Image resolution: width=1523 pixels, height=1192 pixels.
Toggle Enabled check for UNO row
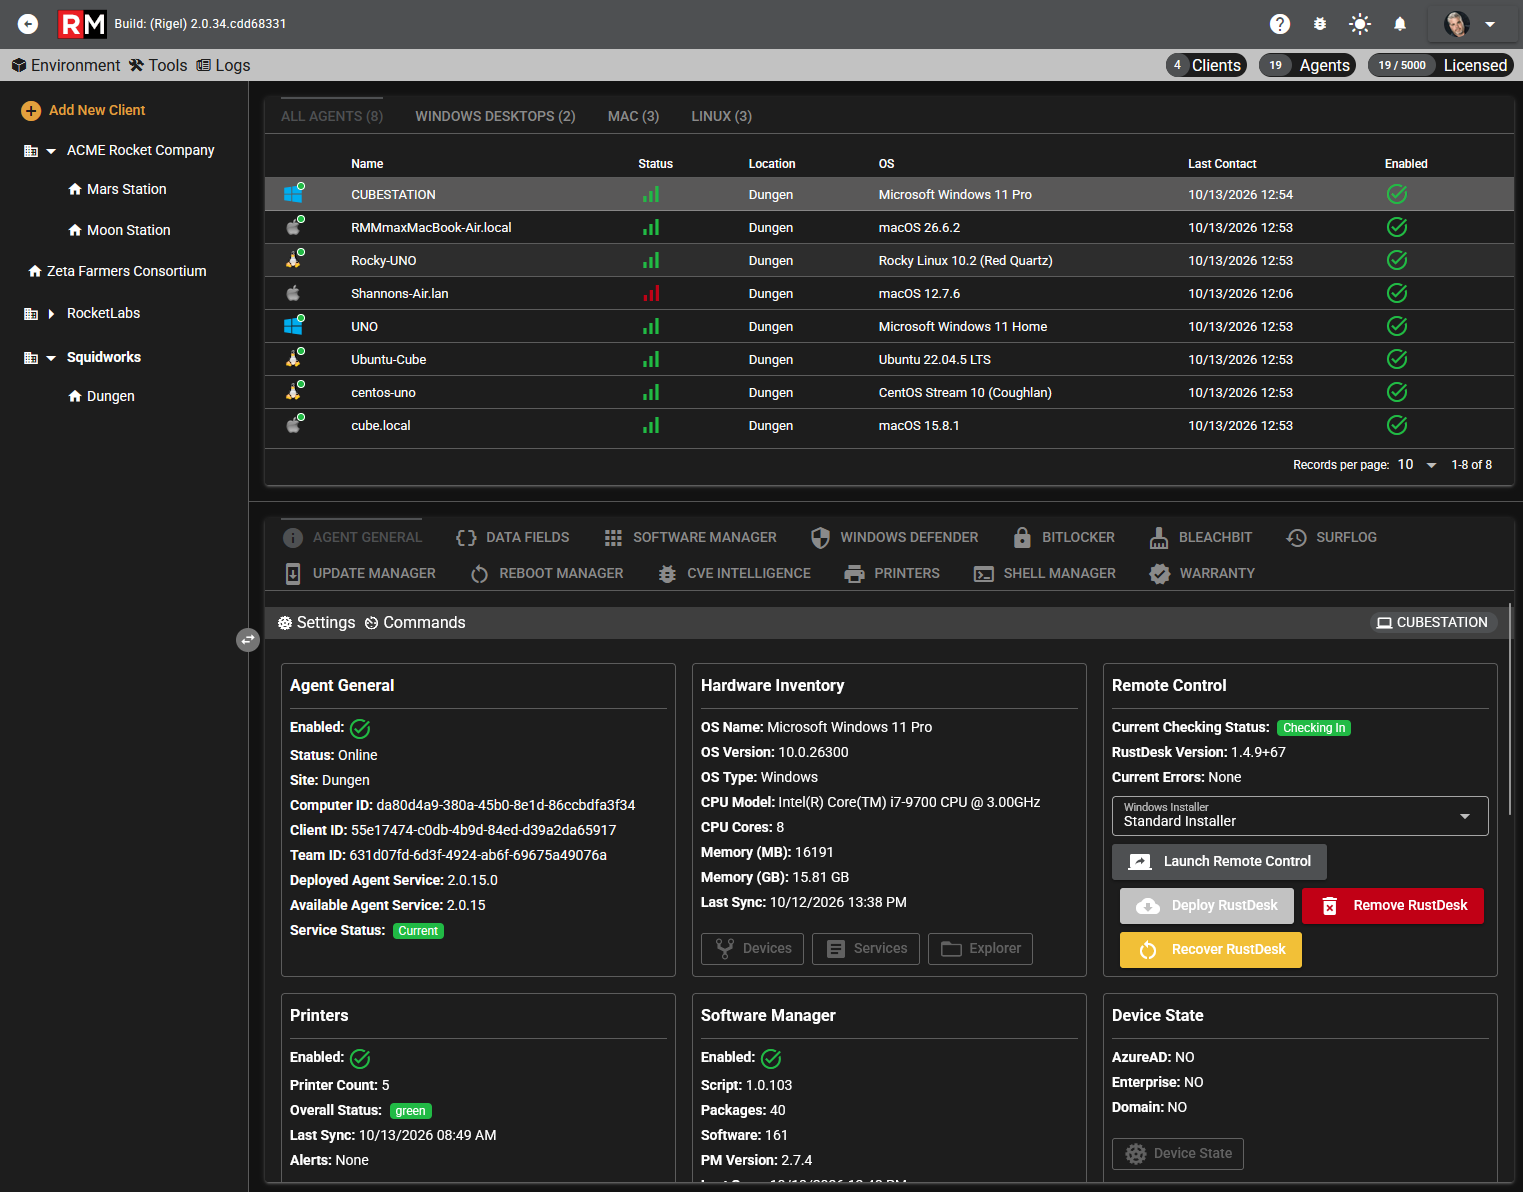tap(1397, 326)
